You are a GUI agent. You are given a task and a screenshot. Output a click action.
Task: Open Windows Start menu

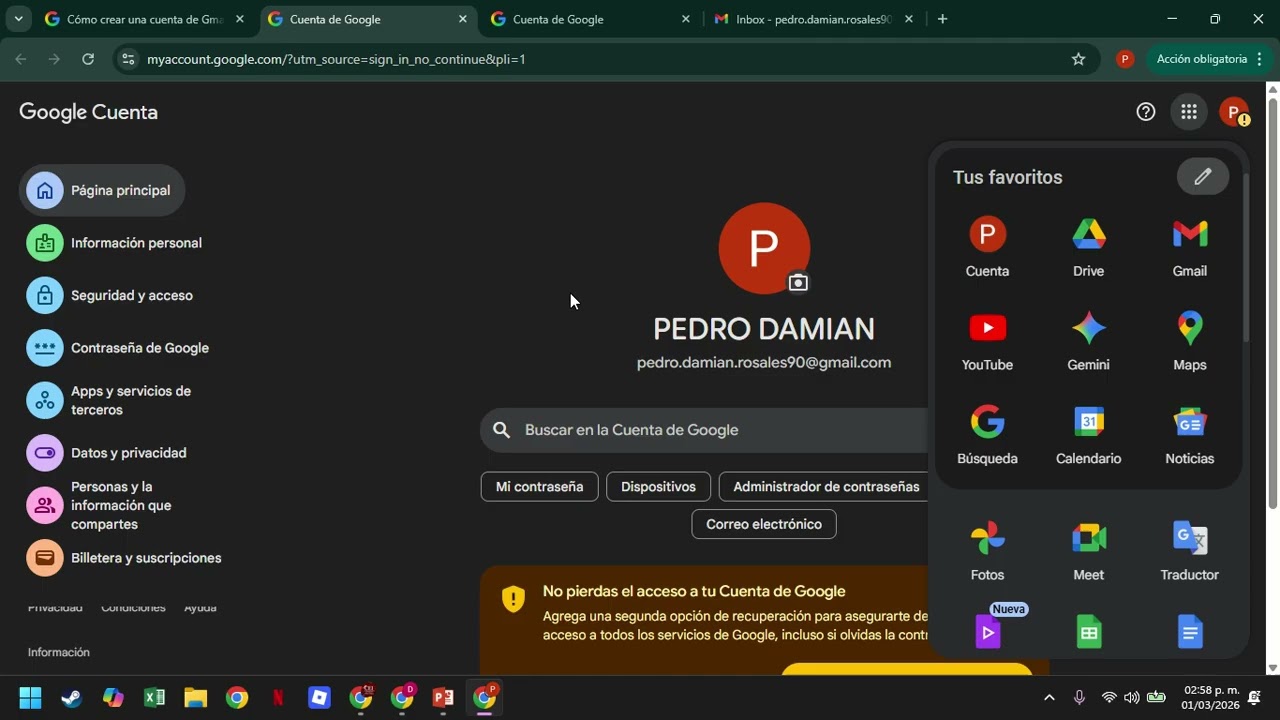coord(30,698)
